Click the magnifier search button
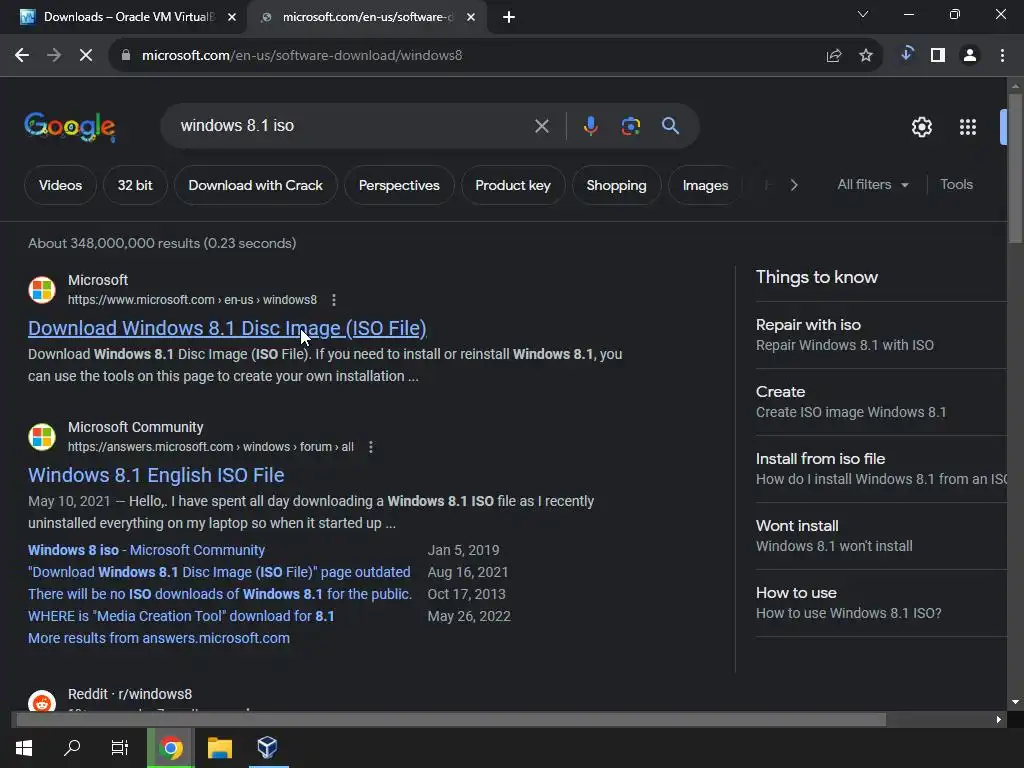 pos(671,126)
